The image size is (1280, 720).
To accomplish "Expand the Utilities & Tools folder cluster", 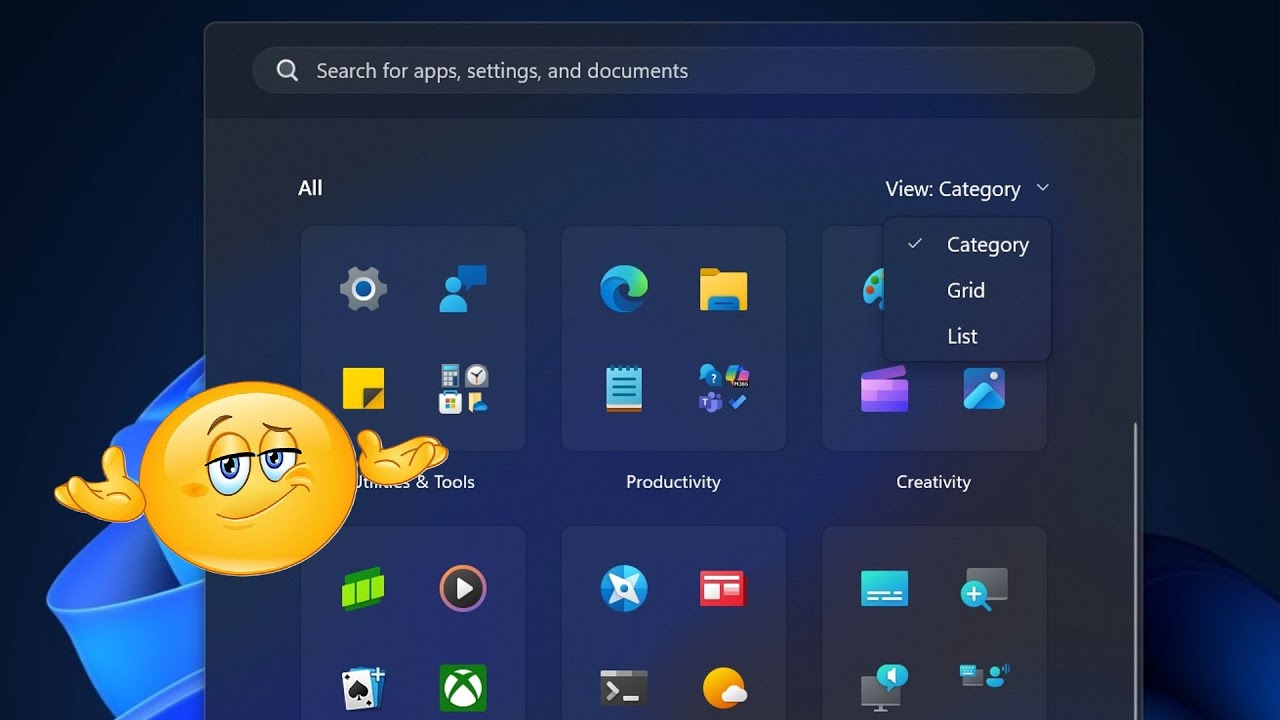I will coord(464,389).
